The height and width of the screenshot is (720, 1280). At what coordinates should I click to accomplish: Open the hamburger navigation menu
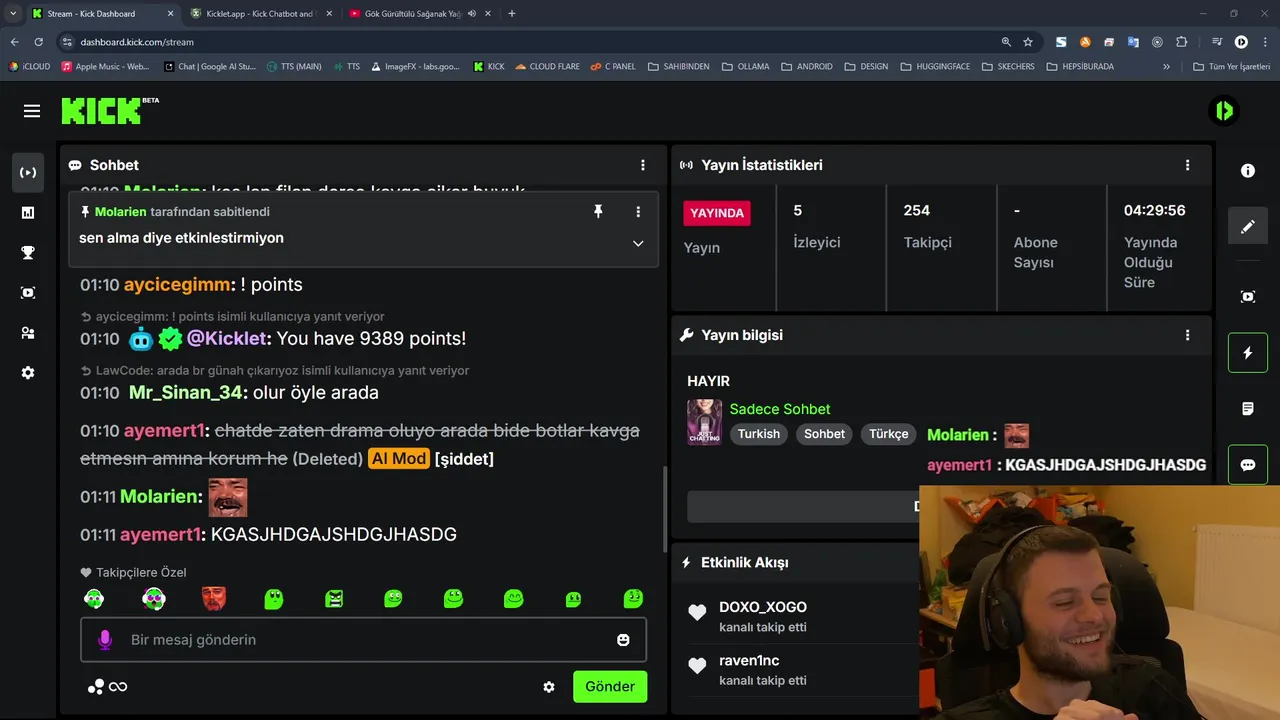click(x=32, y=111)
